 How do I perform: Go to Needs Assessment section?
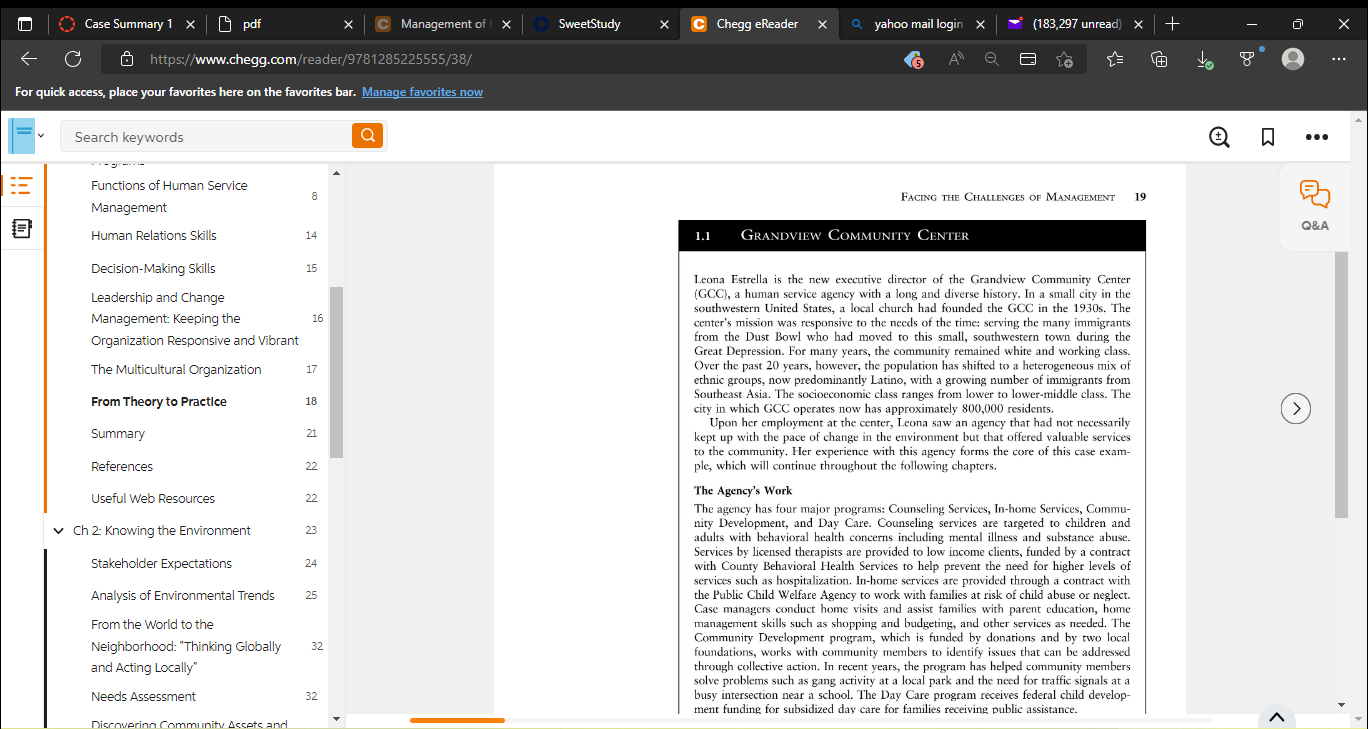pyautogui.click(x=143, y=697)
